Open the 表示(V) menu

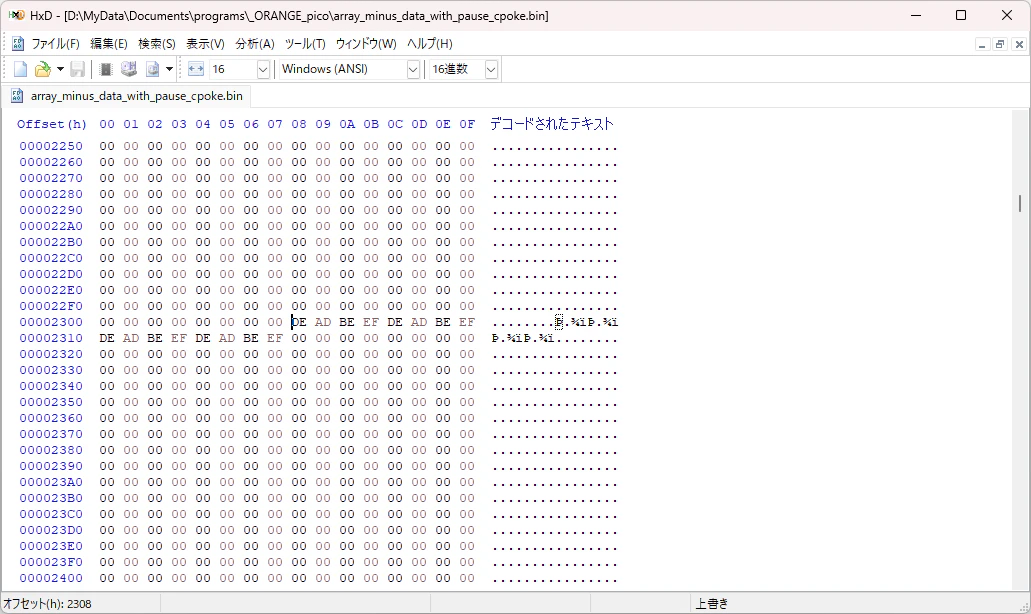coord(205,44)
